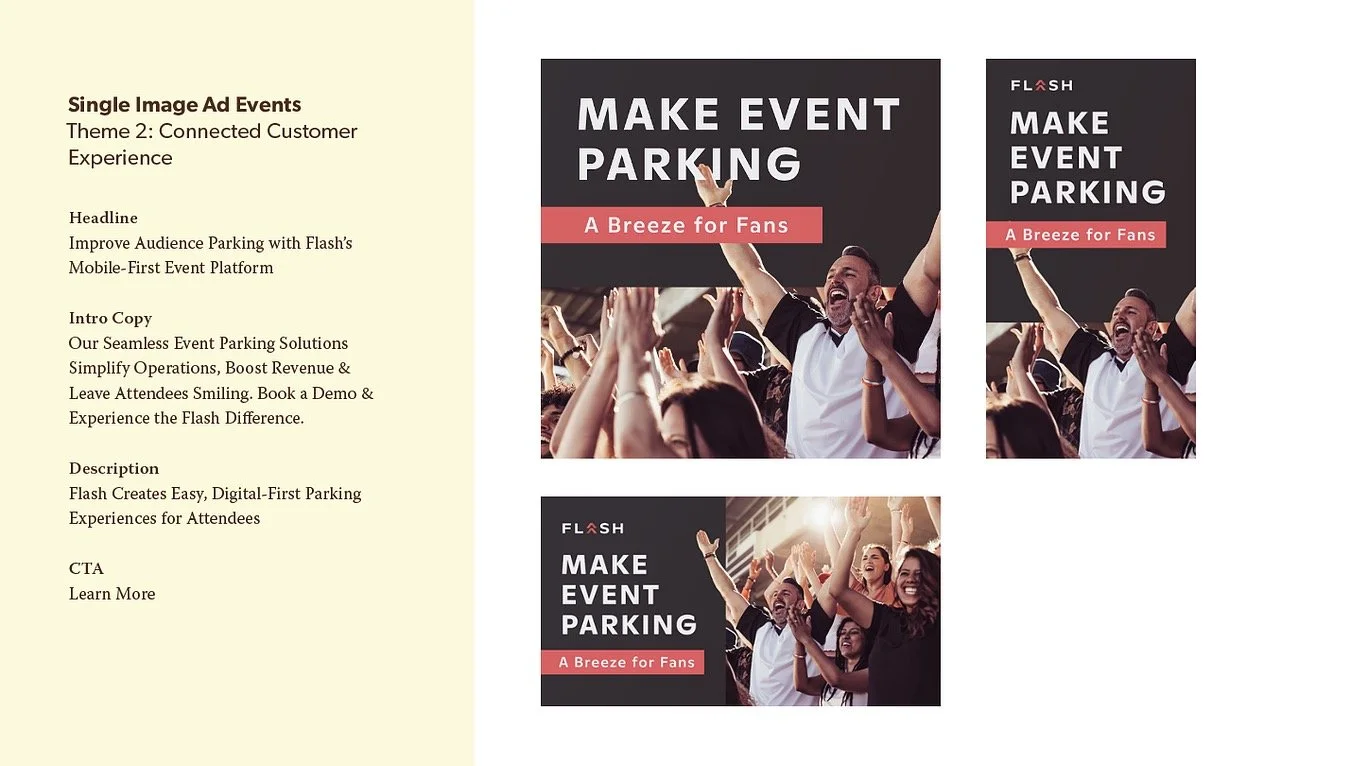Screen dimensions: 1368x766
Task: Click the 'CTA' section label
Action: click(x=86, y=568)
